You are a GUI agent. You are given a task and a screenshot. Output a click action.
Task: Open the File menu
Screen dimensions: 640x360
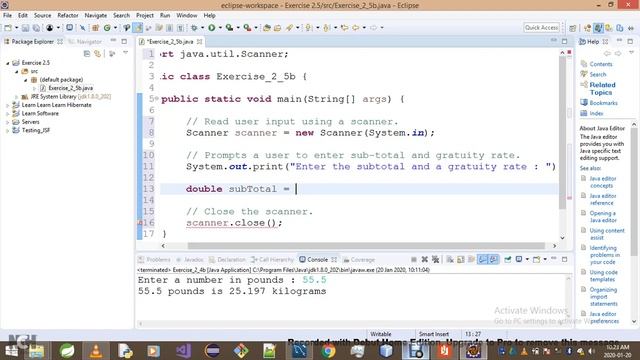(x=7, y=16)
